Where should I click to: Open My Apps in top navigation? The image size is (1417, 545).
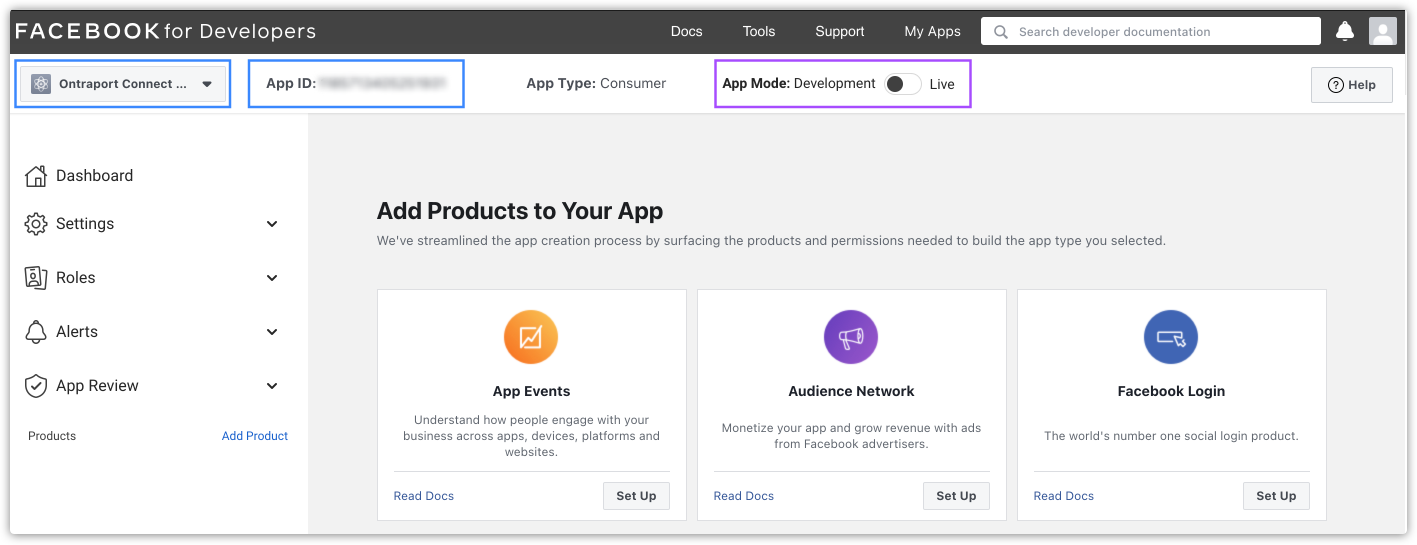[932, 31]
